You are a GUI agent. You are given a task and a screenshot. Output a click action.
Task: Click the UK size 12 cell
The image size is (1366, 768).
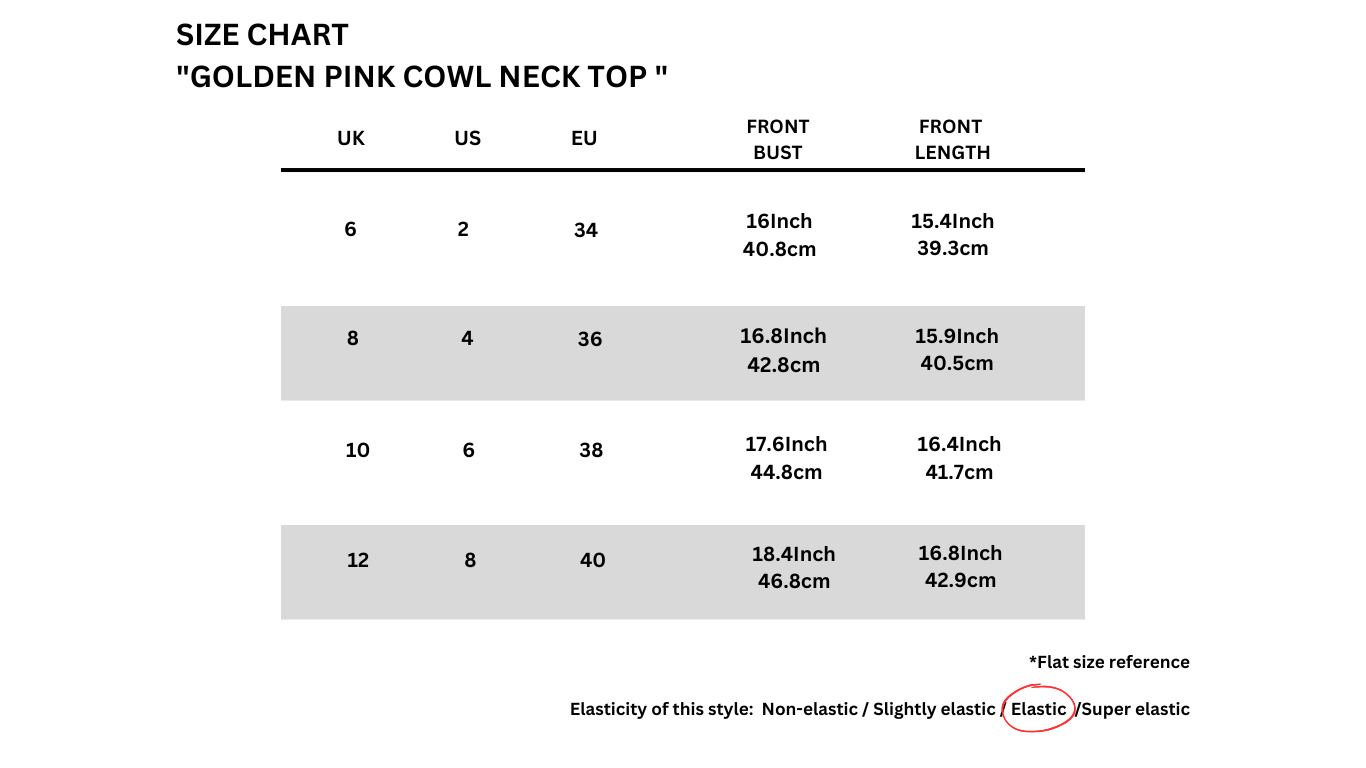[357, 561]
